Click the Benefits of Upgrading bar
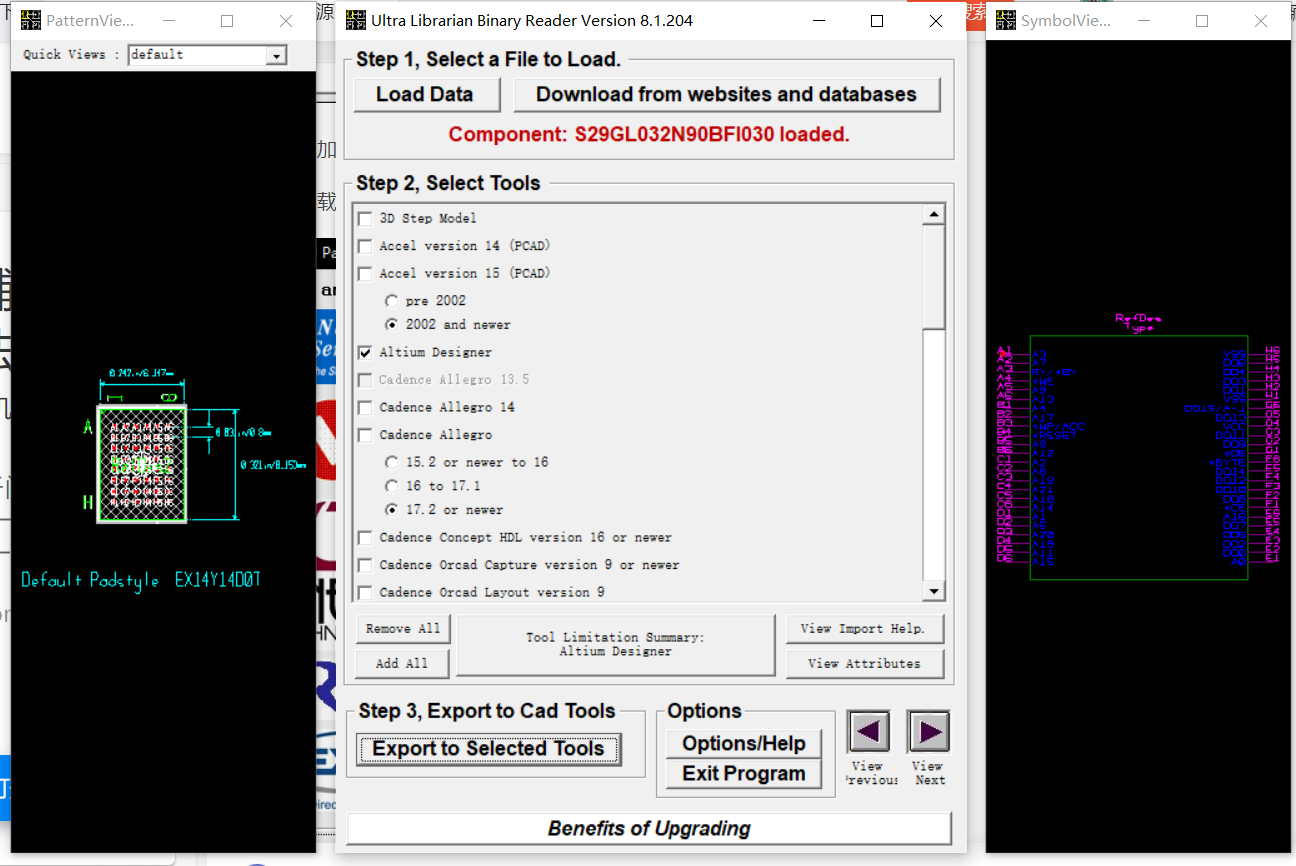Screen dimensions: 1296x866 click(649, 829)
